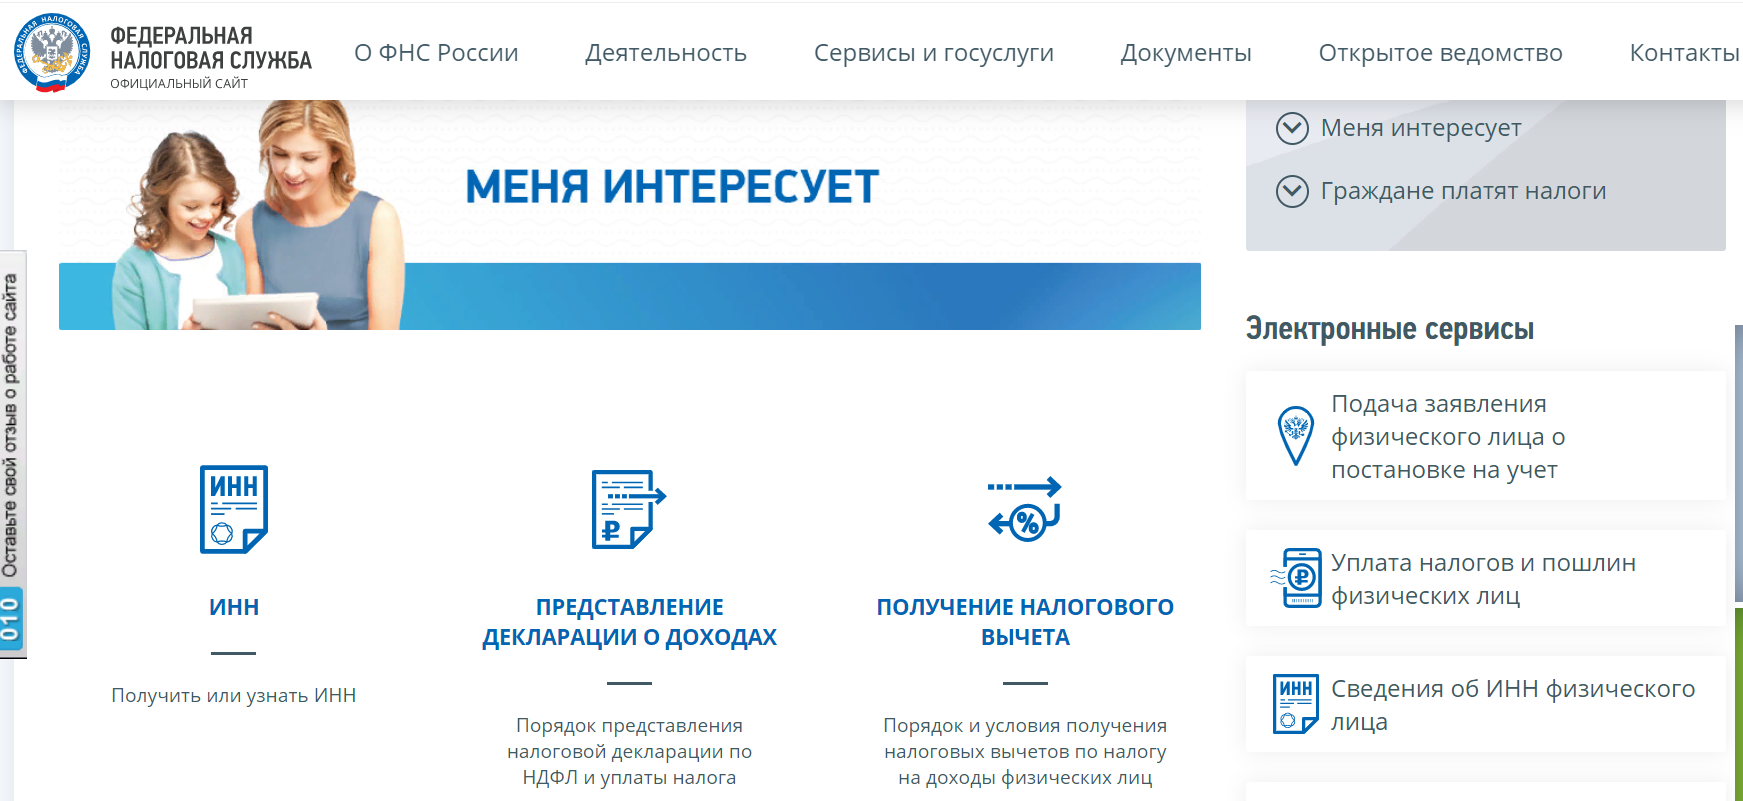Screen dimensions: 1743x801
Task: Click the Получить или узнать ИНН description
Action: pyautogui.click(x=234, y=695)
